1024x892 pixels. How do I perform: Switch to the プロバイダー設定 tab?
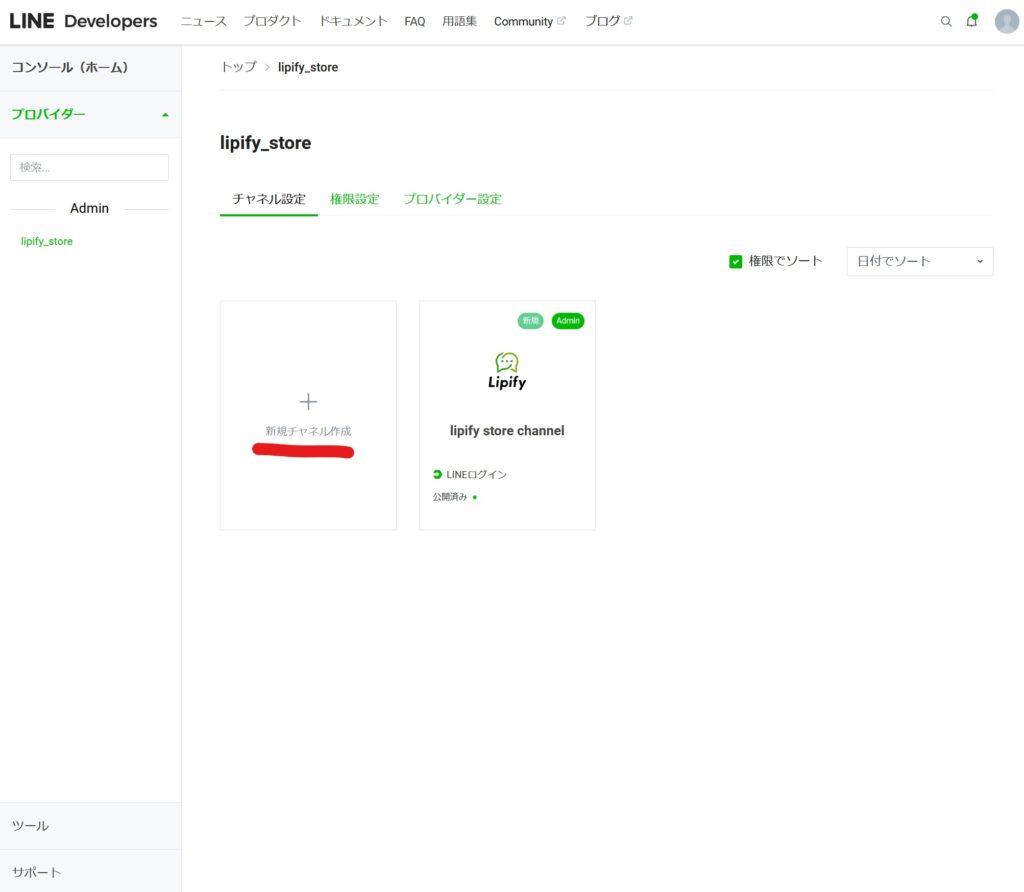[452, 199]
